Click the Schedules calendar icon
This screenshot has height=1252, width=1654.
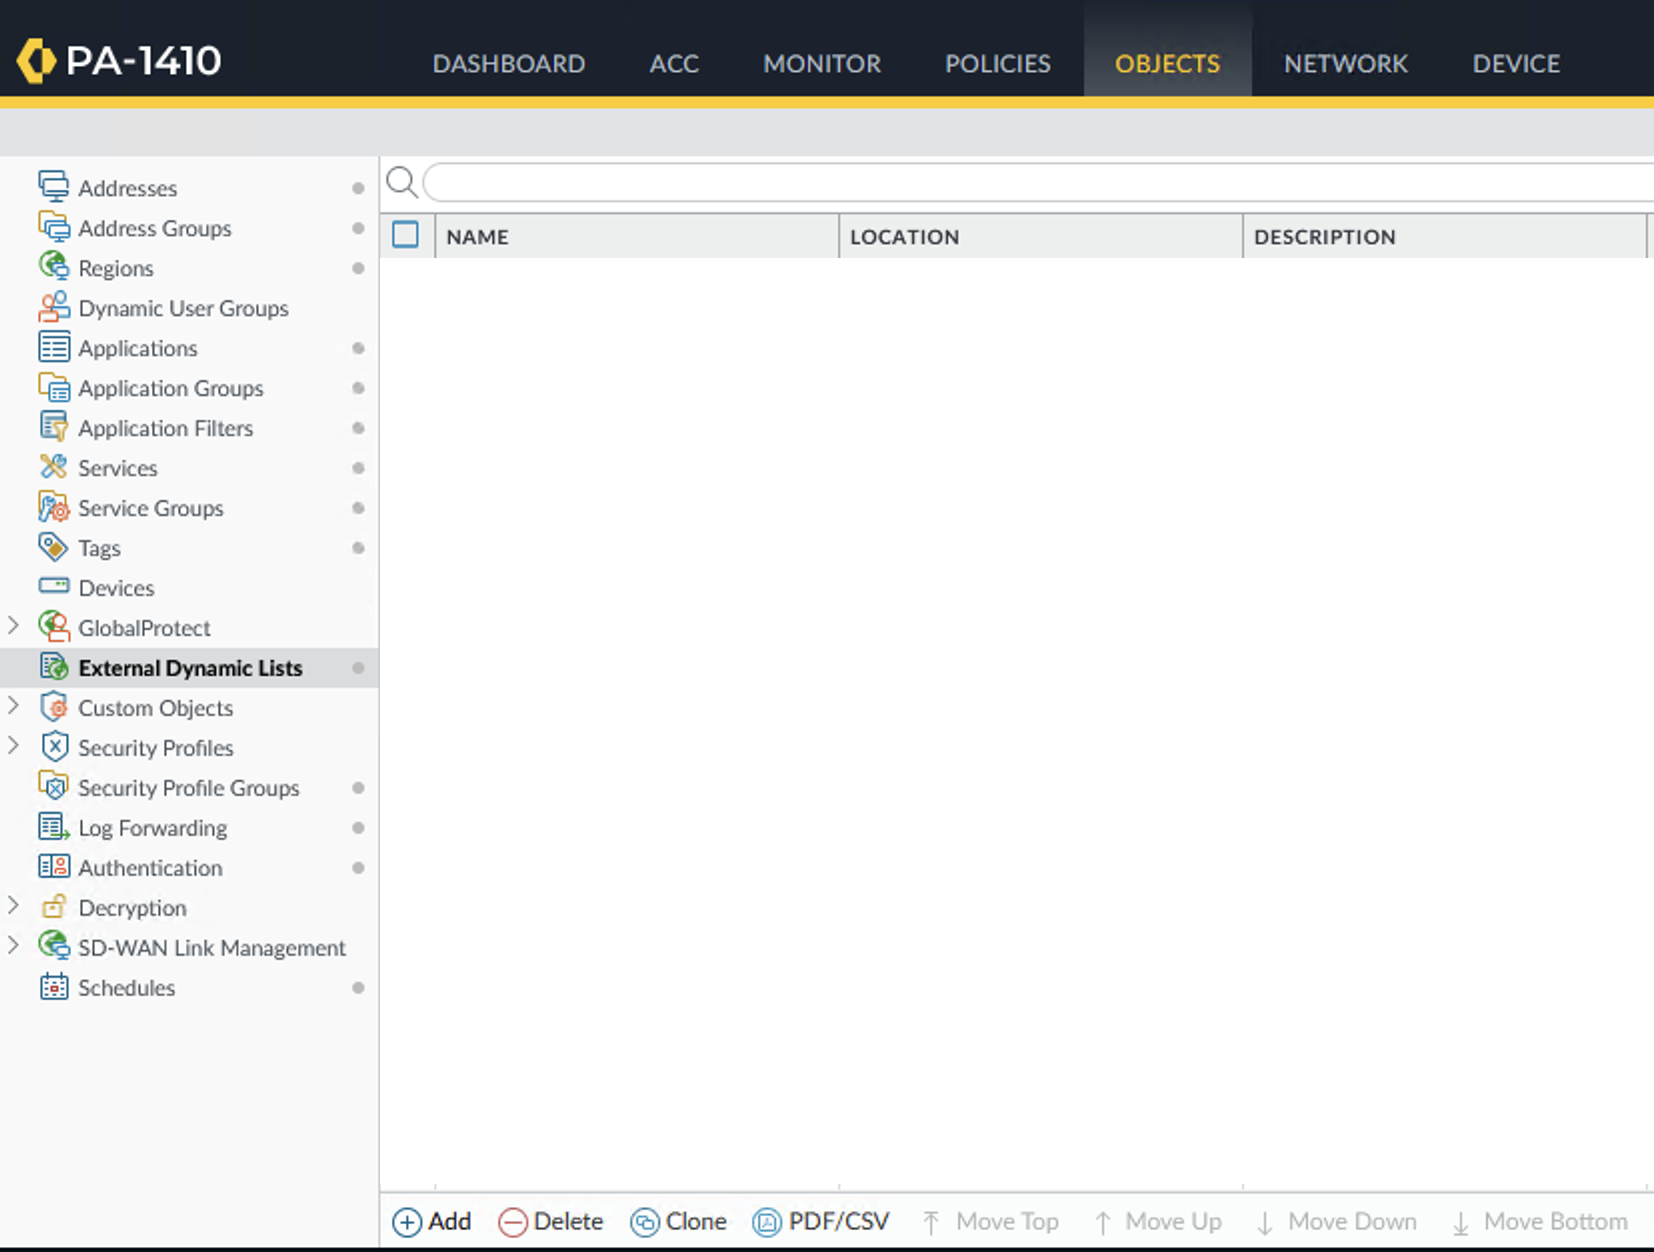[53, 987]
